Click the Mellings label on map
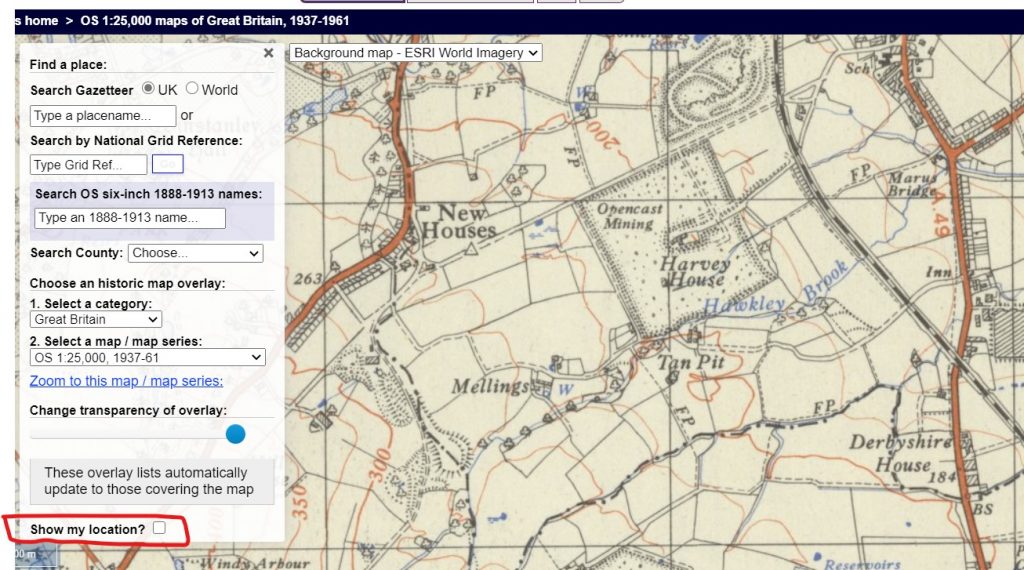Image resolution: width=1024 pixels, height=570 pixels. point(490,387)
